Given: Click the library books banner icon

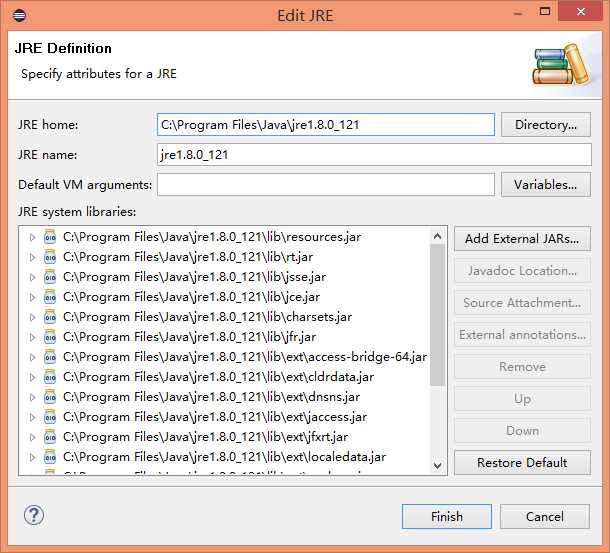Looking at the screenshot, I should pyautogui.click(x=561, y=64).
